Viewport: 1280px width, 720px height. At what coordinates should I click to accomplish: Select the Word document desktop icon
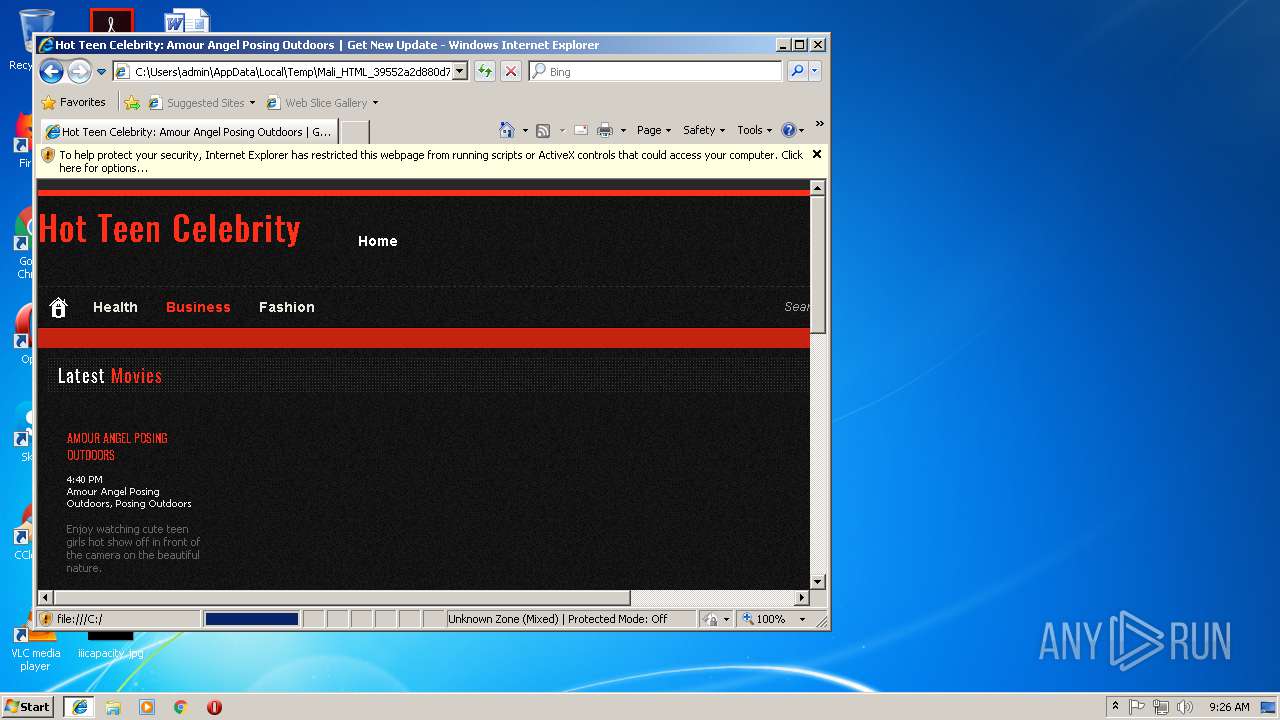pos(186,20)
